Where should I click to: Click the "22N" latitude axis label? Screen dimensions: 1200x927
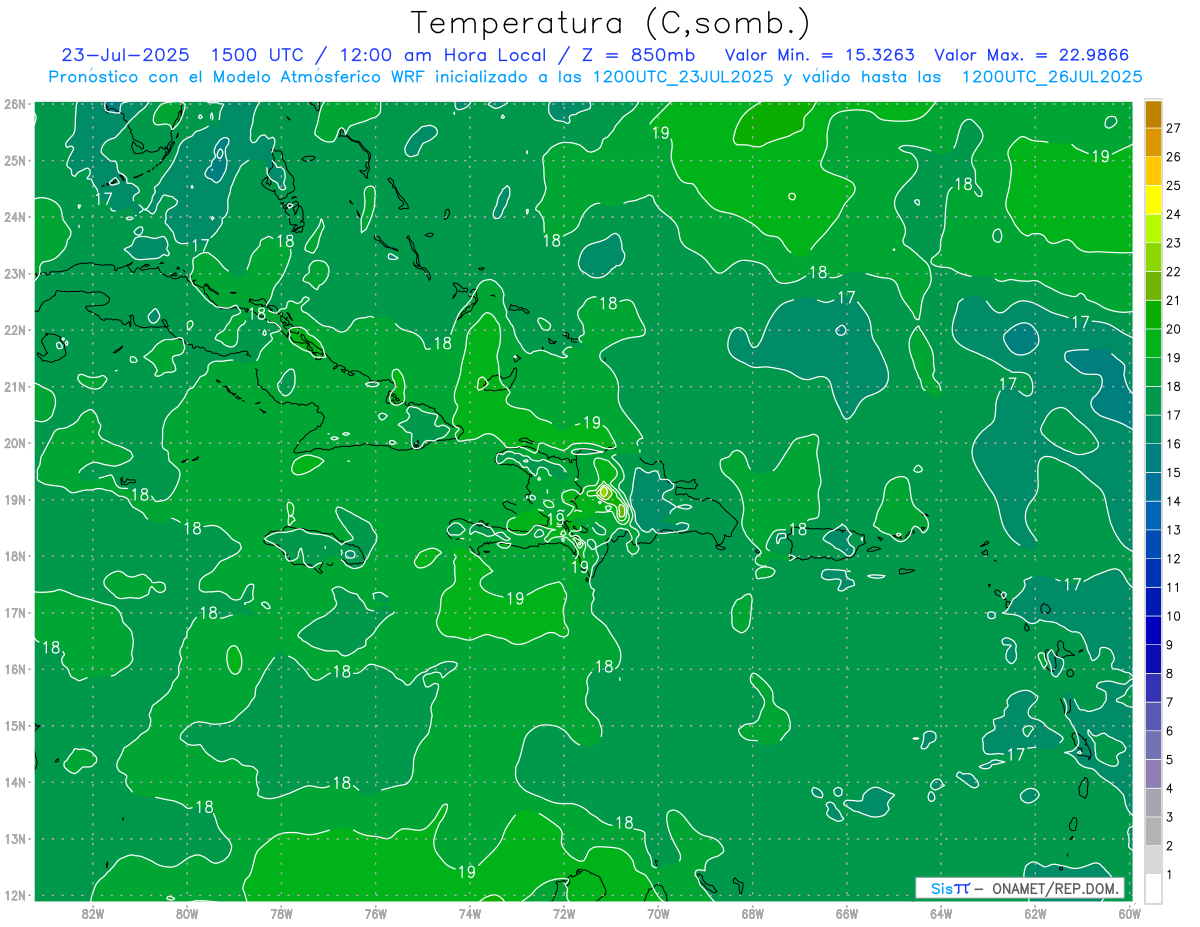15,330
